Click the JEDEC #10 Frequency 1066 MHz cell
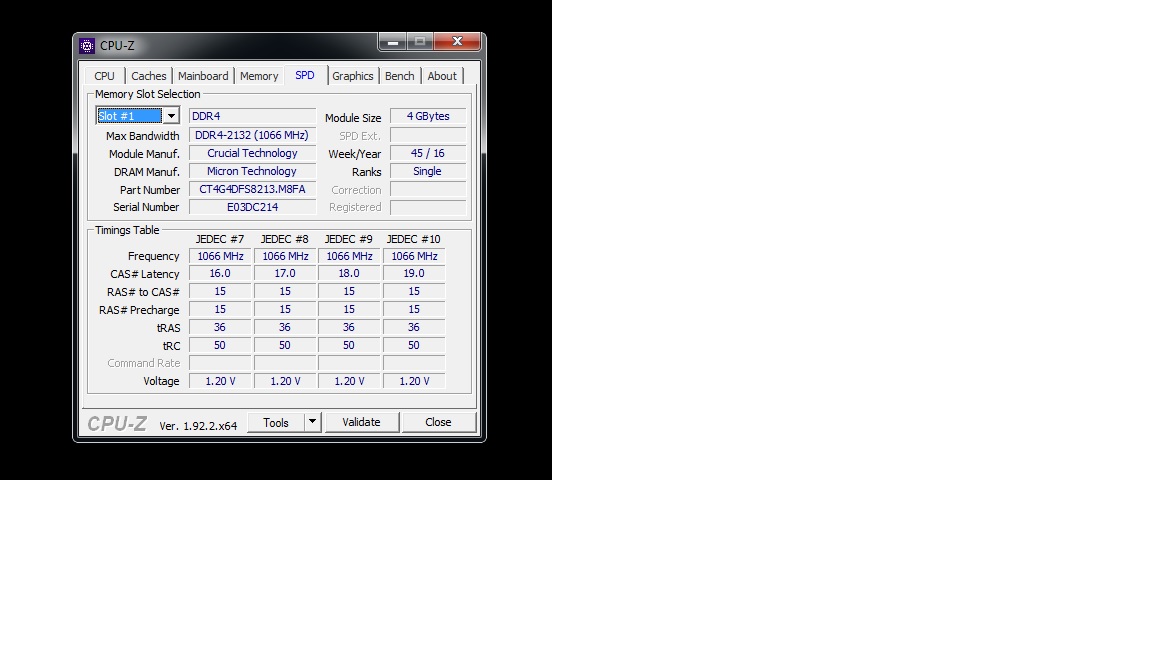Image resolution: width=1152 pixels, height=648 pixels. [414, 256]
